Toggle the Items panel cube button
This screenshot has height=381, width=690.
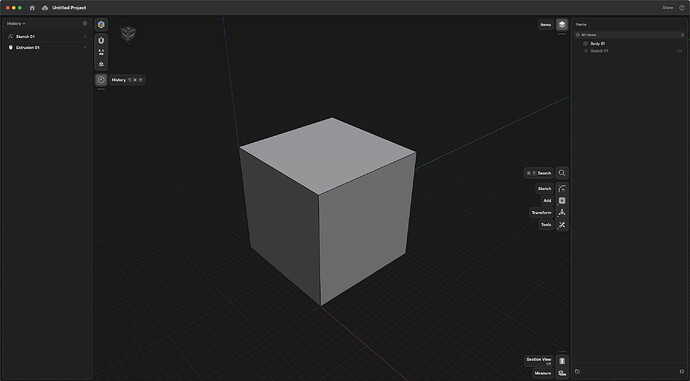point(562,25)
